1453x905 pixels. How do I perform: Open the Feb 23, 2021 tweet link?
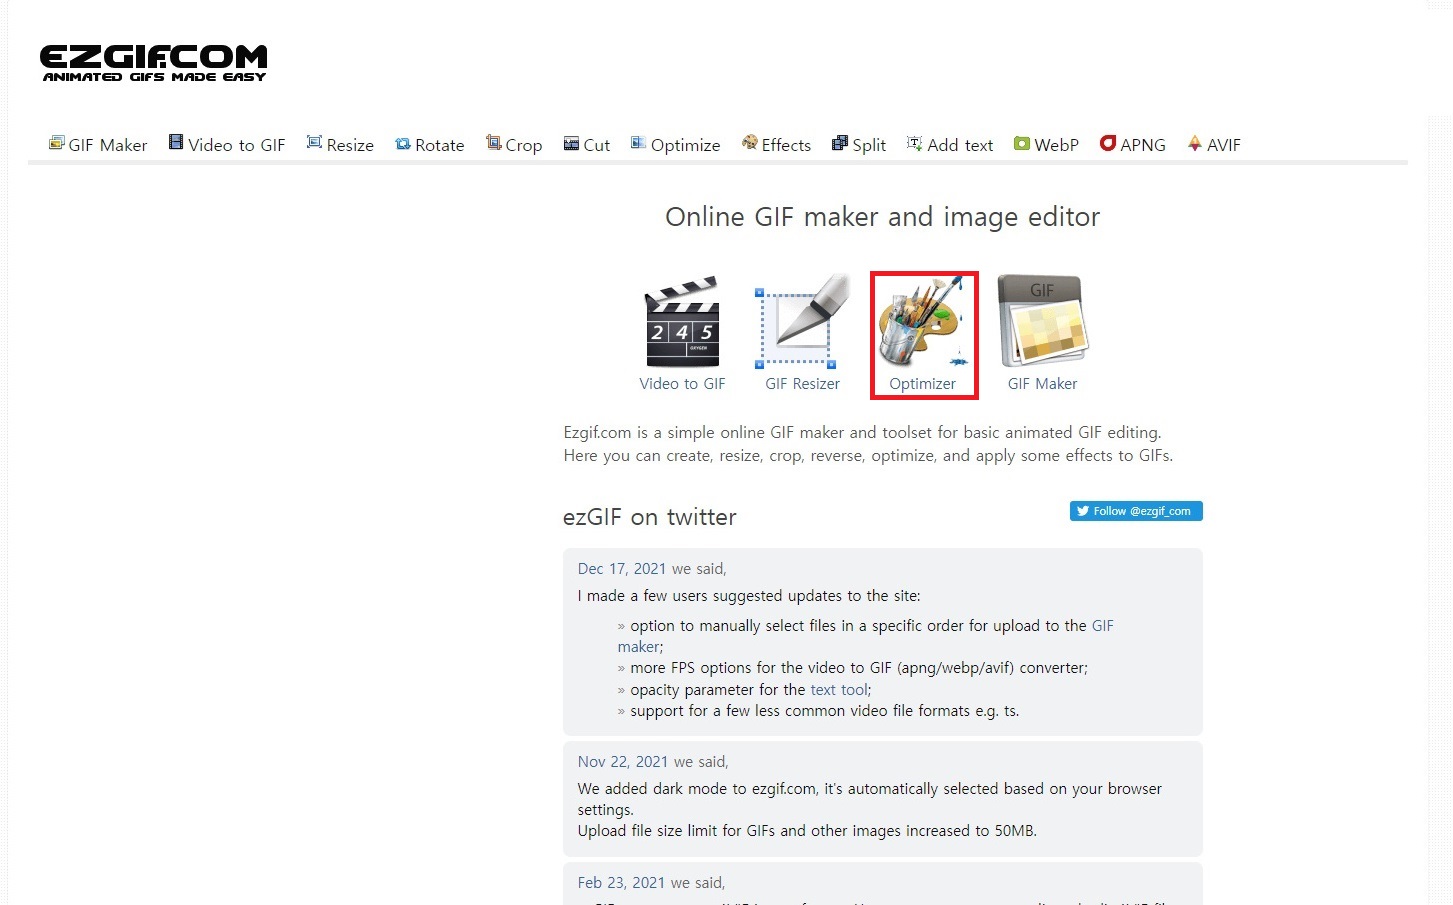coord(621,883)
